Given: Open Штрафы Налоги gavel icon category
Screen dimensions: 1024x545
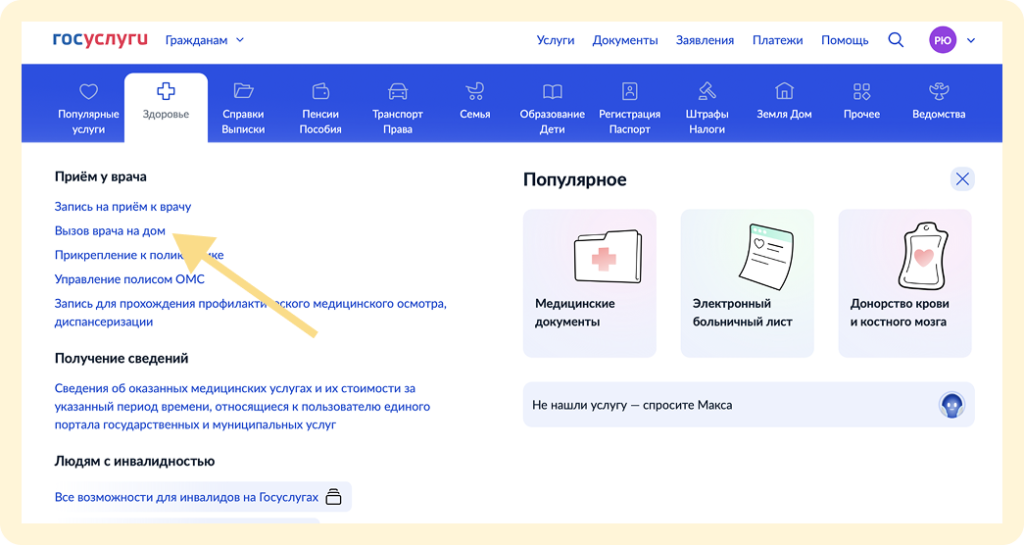Looking at the screenshot, I should 707,108.
